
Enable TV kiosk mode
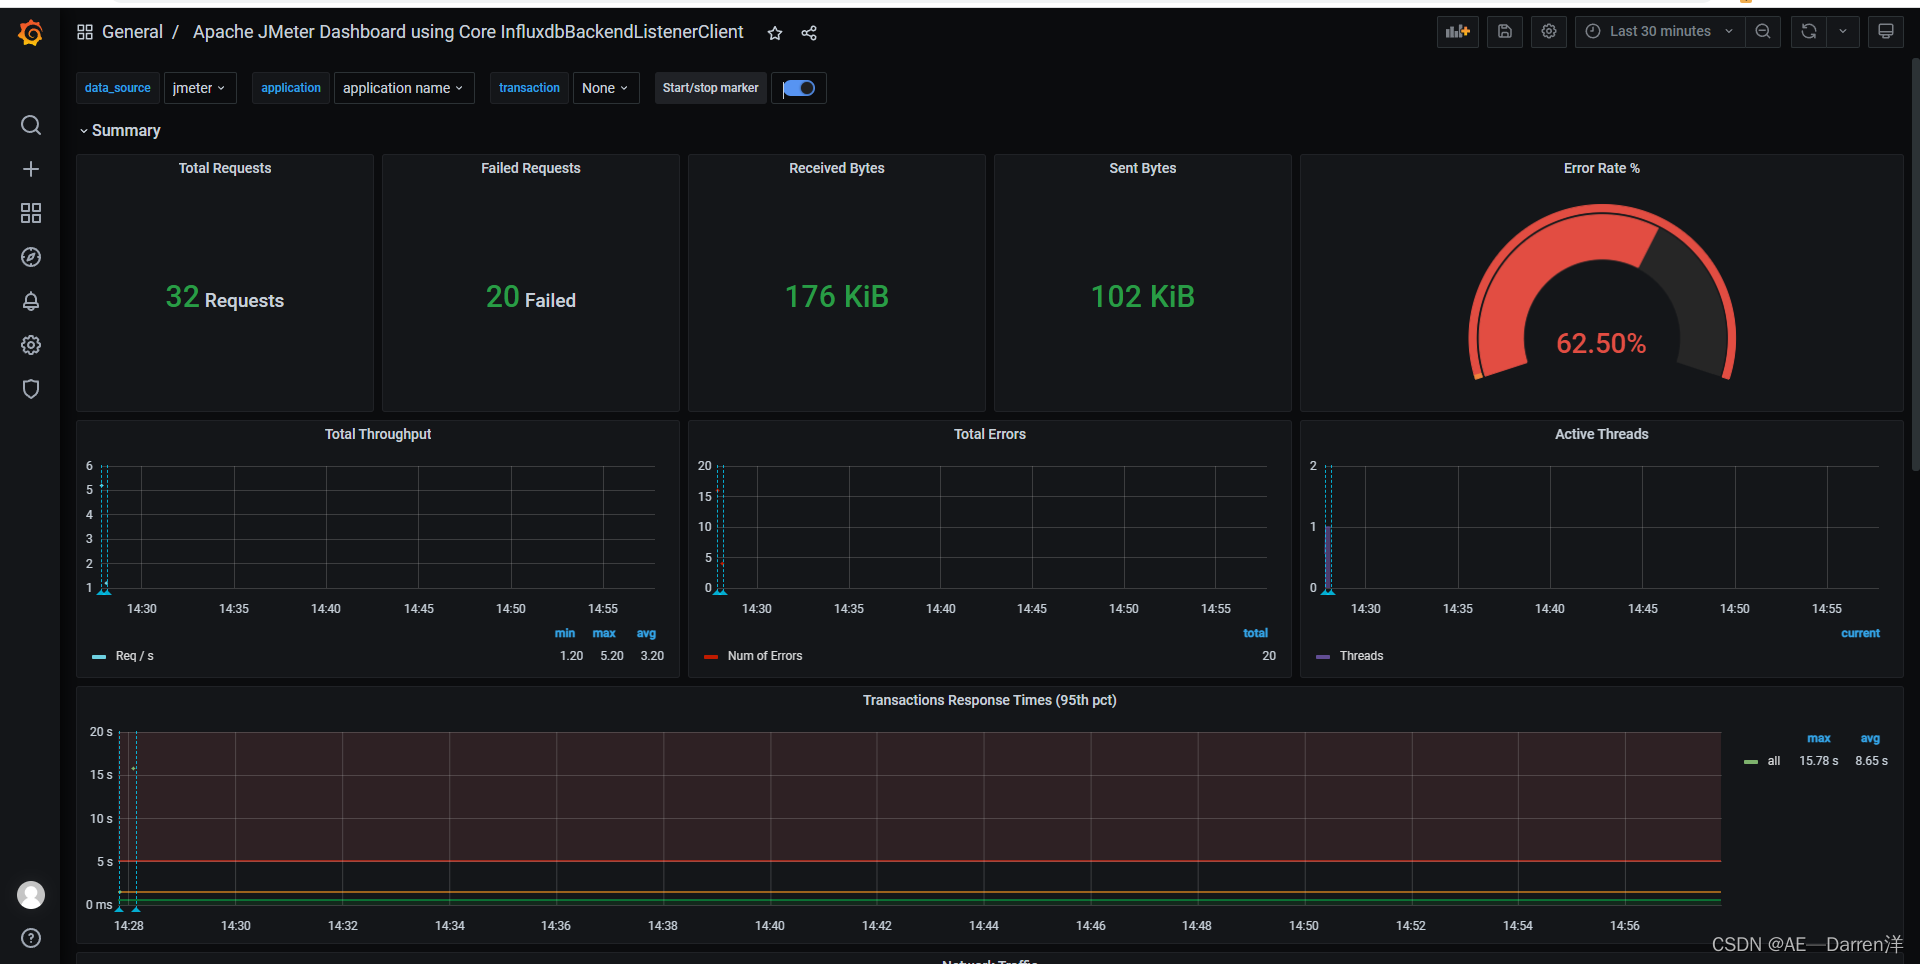coord(1885,31)
